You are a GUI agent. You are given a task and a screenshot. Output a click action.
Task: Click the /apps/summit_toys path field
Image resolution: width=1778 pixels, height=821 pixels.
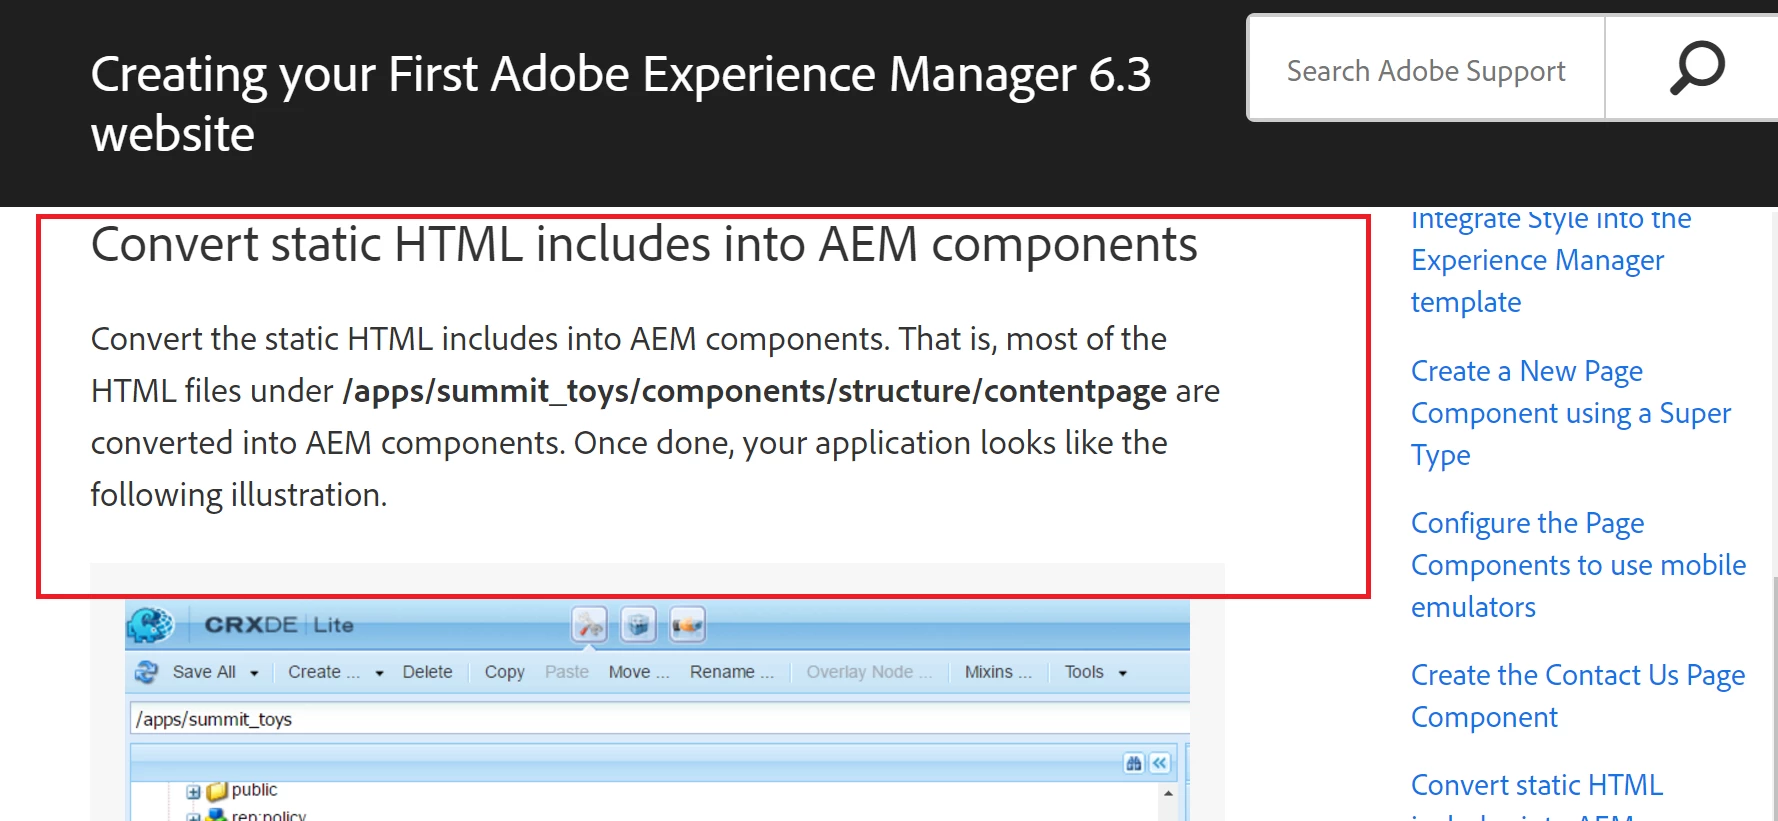[660, 719]
